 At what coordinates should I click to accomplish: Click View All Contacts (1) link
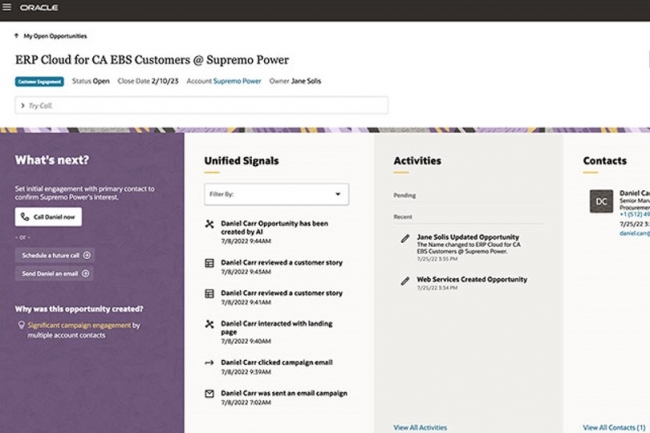pos(614,428)
